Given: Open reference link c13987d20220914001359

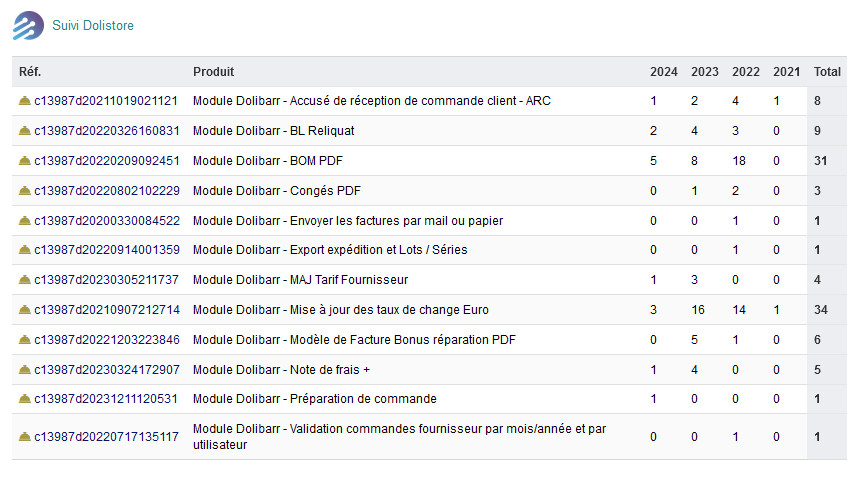Looking at the screenshot, I should (x=107, y=251).
